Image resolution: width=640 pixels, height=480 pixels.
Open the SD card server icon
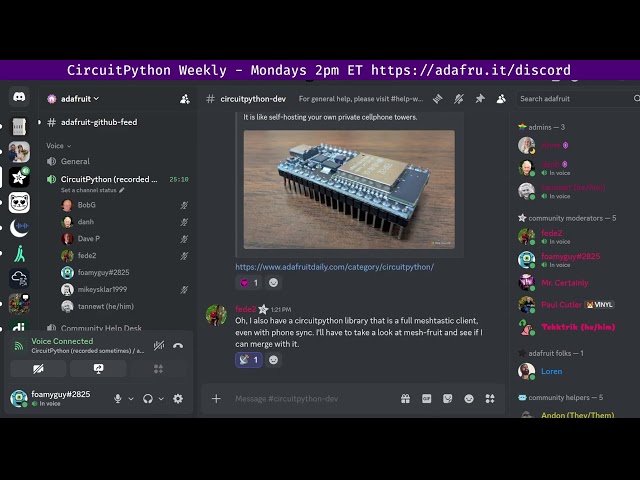(19, 127)
